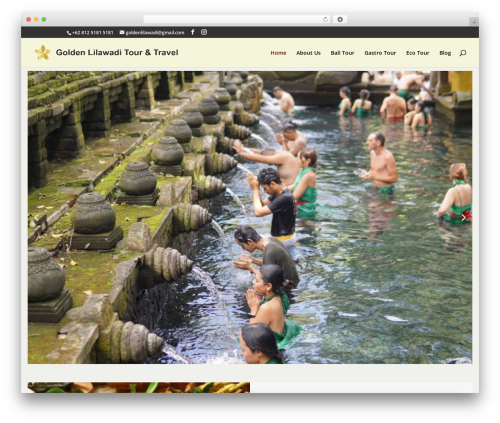Open the Eco Tour menu
The height and width of the screenshot is (423, 500).
point(418,53)
